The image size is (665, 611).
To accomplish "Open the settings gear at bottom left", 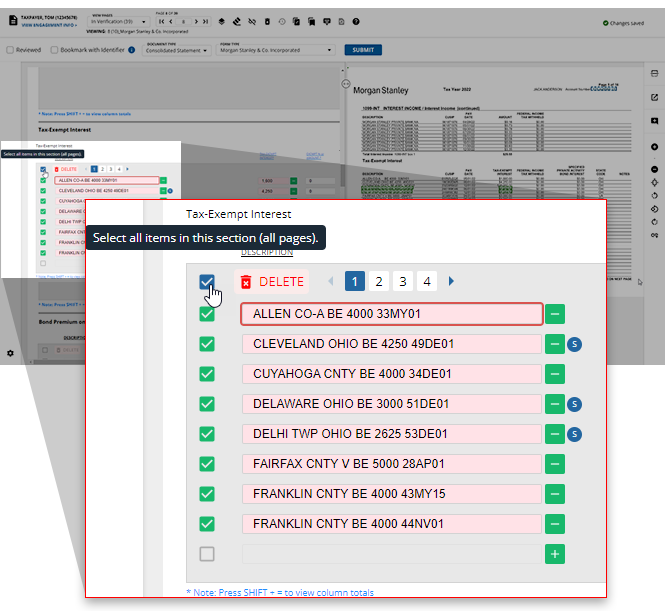I will pyautogui.click(x=10, y=353).
